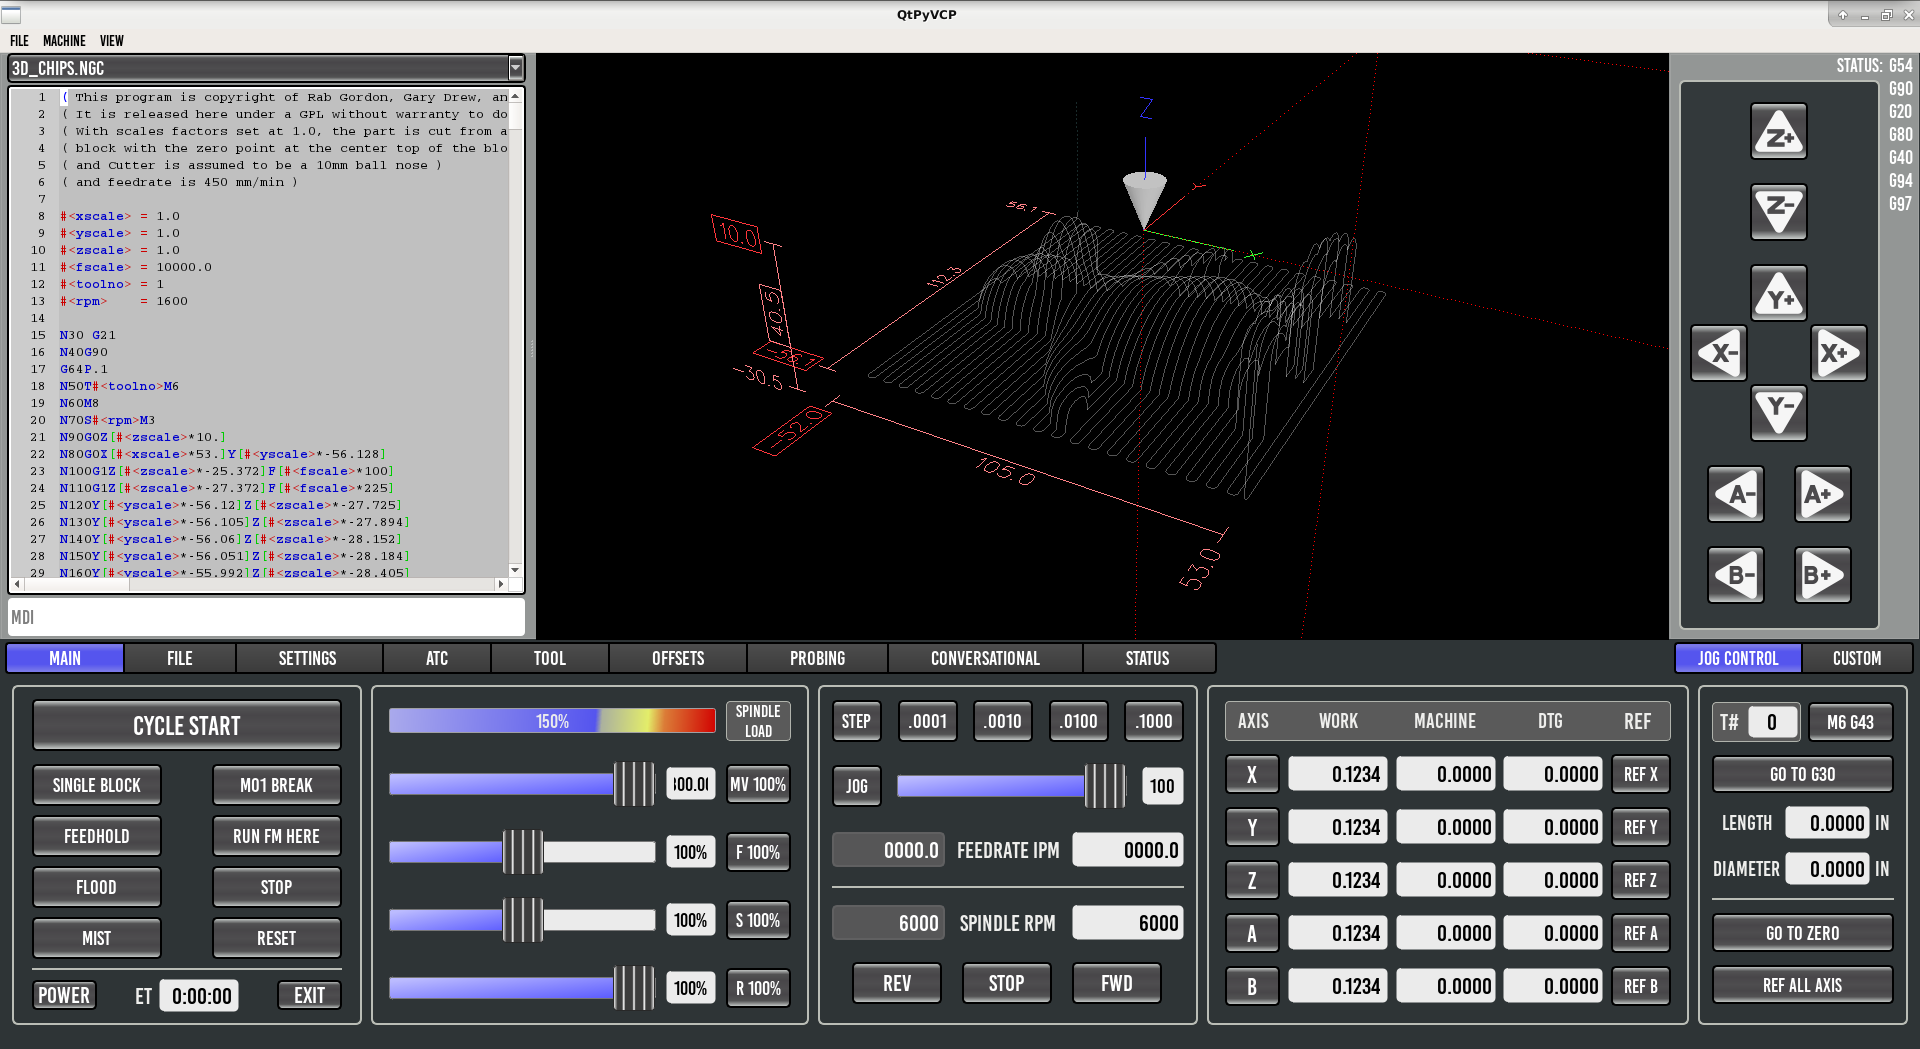Screen dimensions: 1920x1049
Task: Open the OFFSETS tab
Action: click(x=678, y=658)
